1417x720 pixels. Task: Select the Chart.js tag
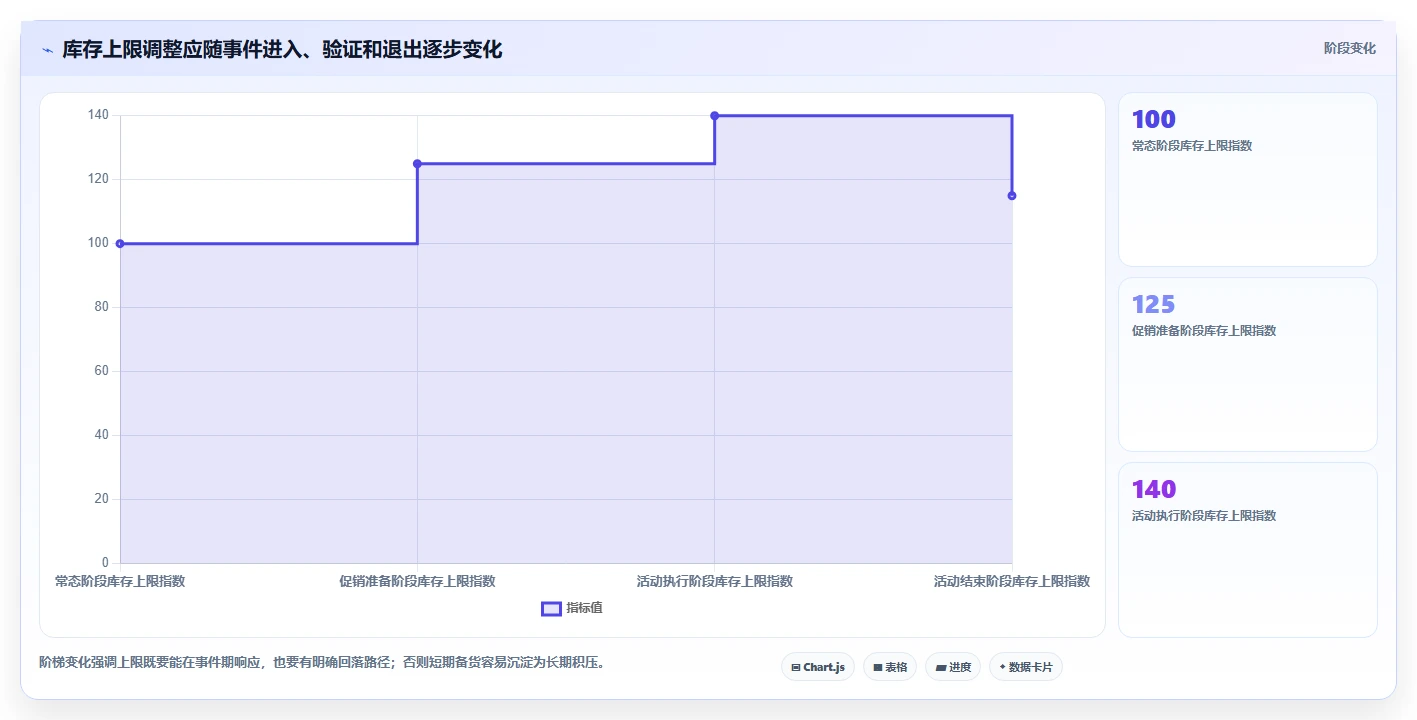click(818, 667)
